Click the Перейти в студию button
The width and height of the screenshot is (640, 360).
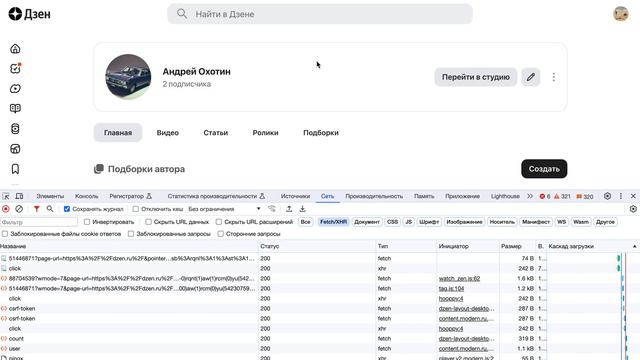tap(476, 77)
